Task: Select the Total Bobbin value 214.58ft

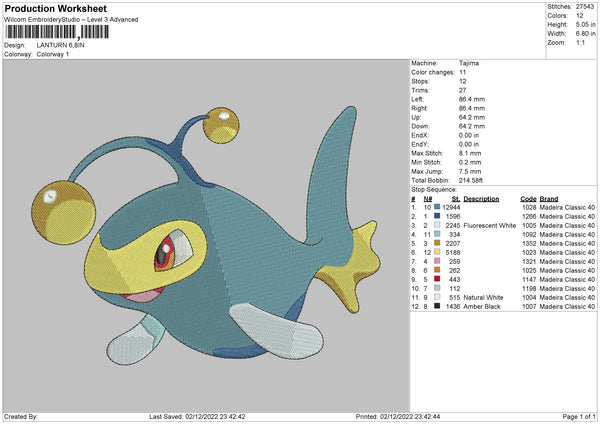Action: (x=471, y=180)
